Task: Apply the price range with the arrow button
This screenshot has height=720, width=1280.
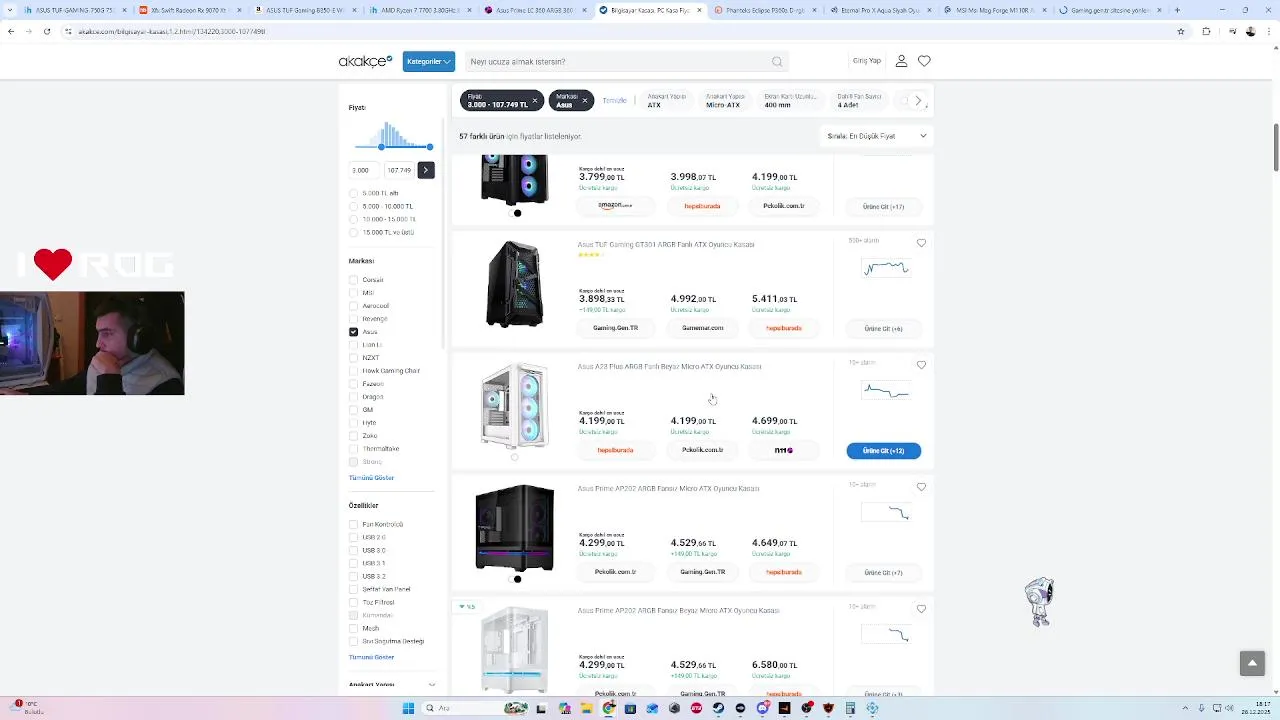Action: 425,170
